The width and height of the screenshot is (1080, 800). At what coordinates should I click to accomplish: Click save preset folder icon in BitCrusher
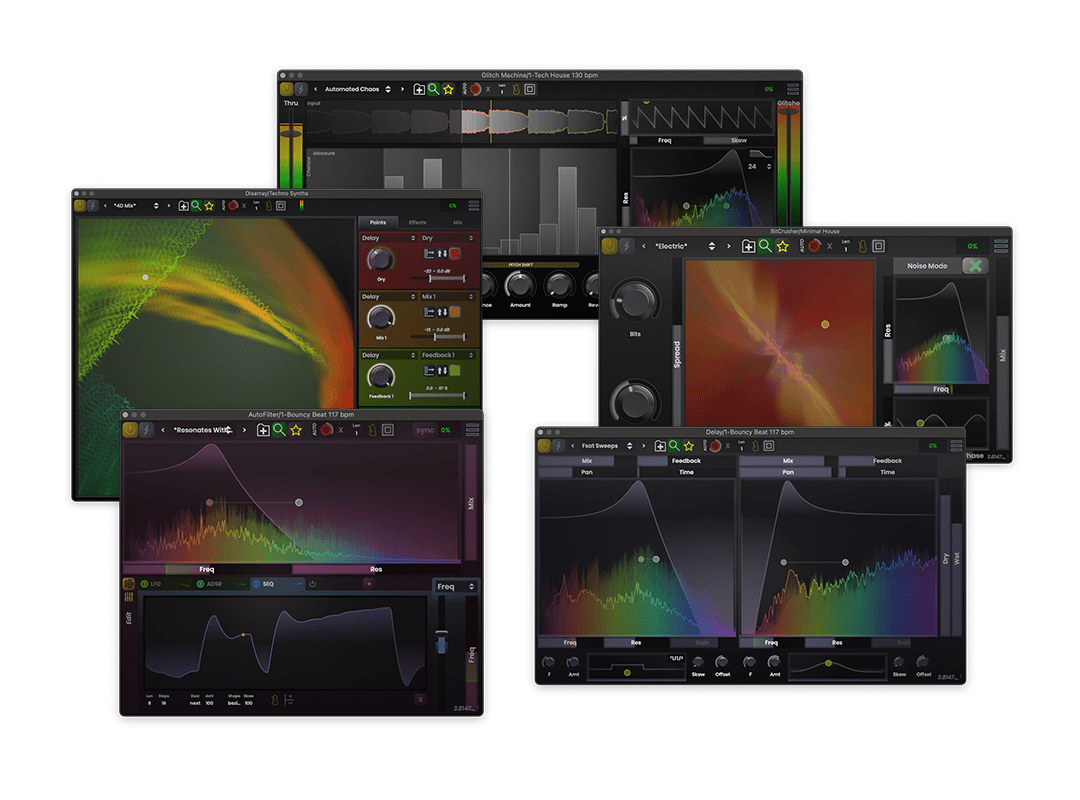pyautogui.click(x=748, y=246)
